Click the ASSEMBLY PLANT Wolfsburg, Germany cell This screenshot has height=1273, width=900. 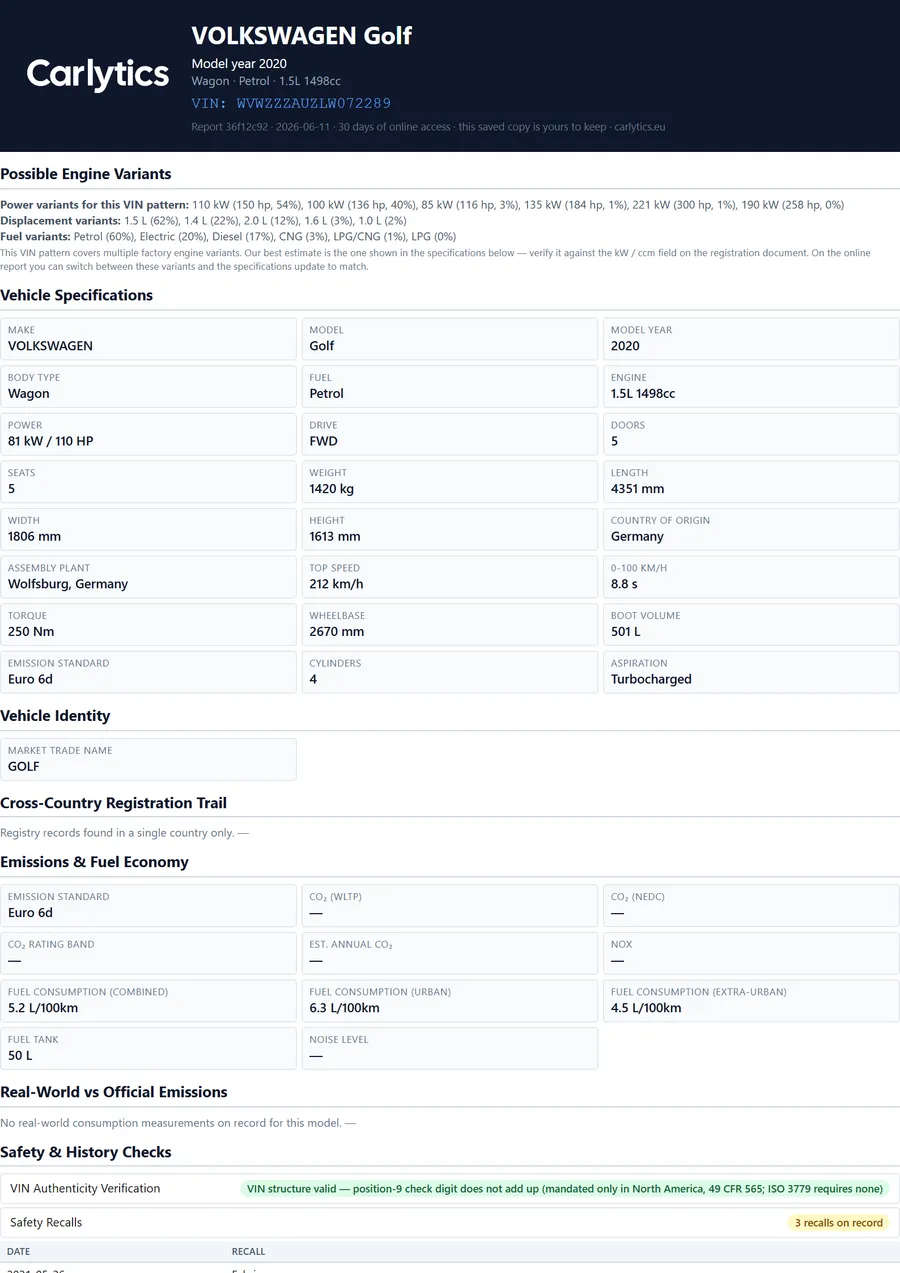pos(149,577)
